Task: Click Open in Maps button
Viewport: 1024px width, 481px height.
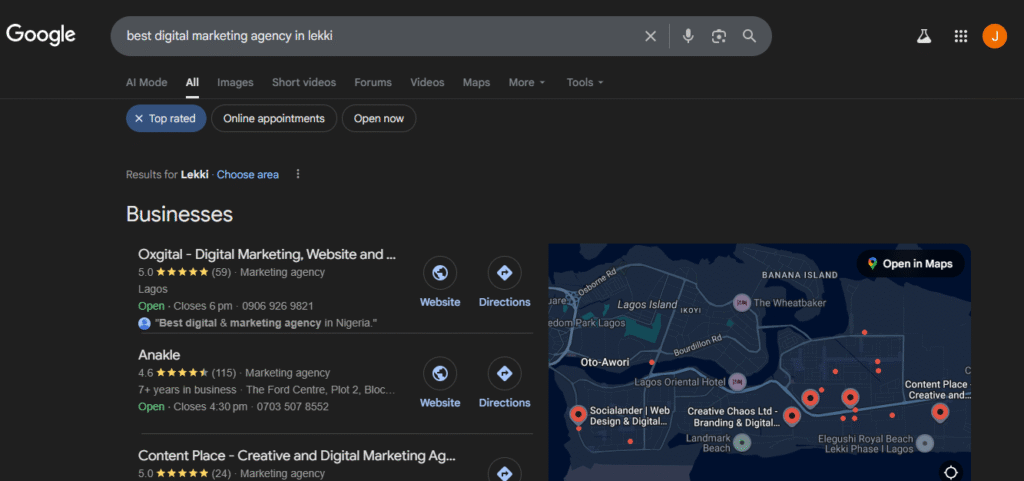Action: coord(910,264)
